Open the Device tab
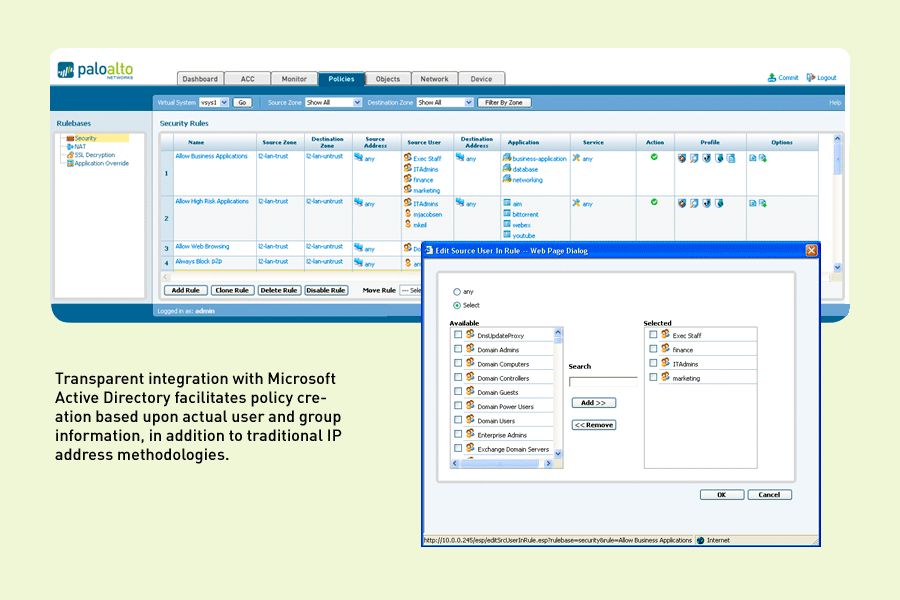This screenshot has height=600, width=900. click(x=482, y=79)
